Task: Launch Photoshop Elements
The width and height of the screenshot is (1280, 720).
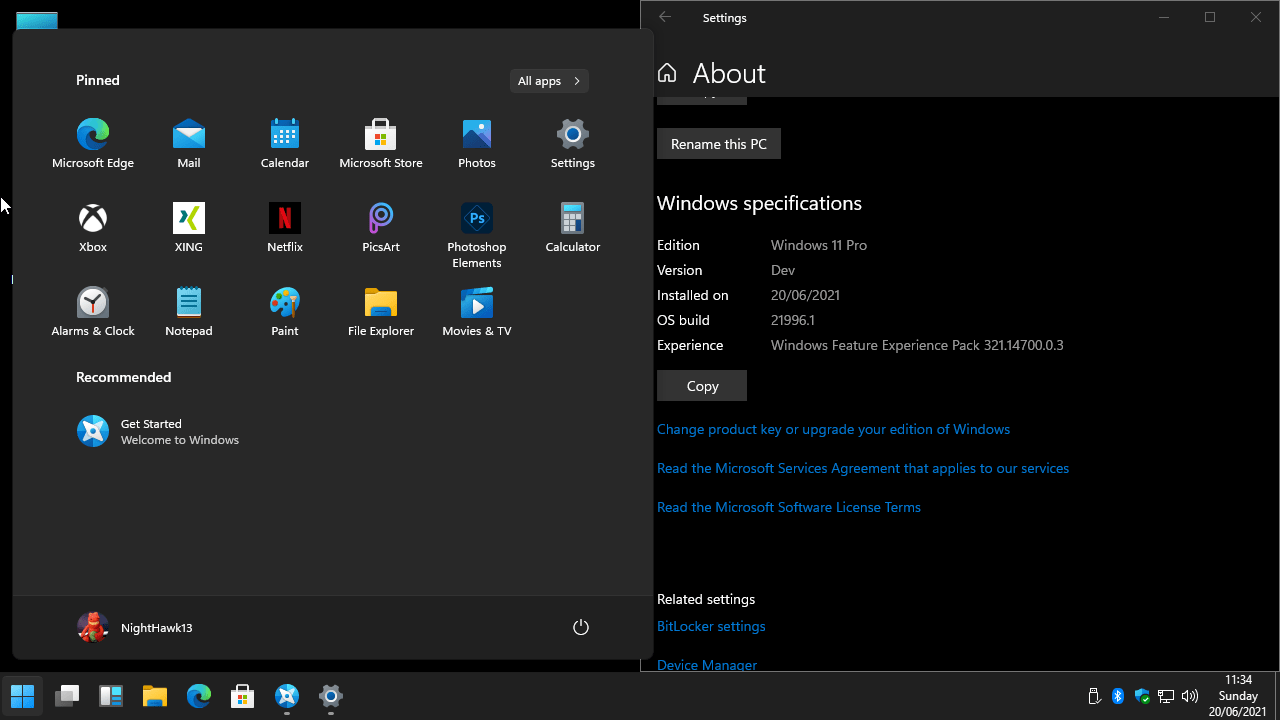Action: coord(477,236)
